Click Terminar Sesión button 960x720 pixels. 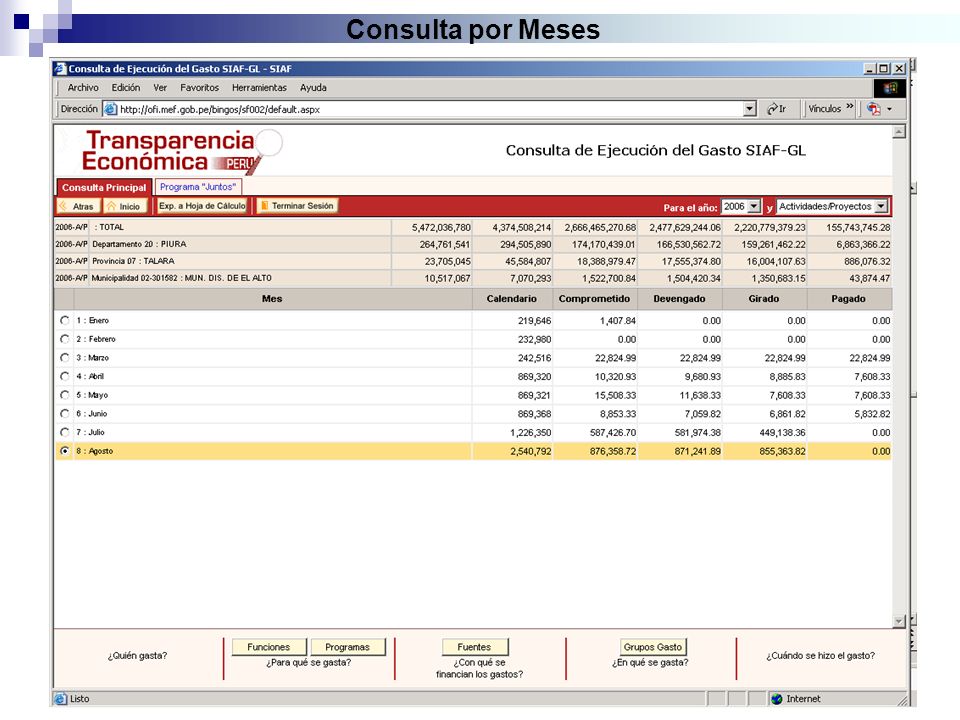(x=297, y=206)
